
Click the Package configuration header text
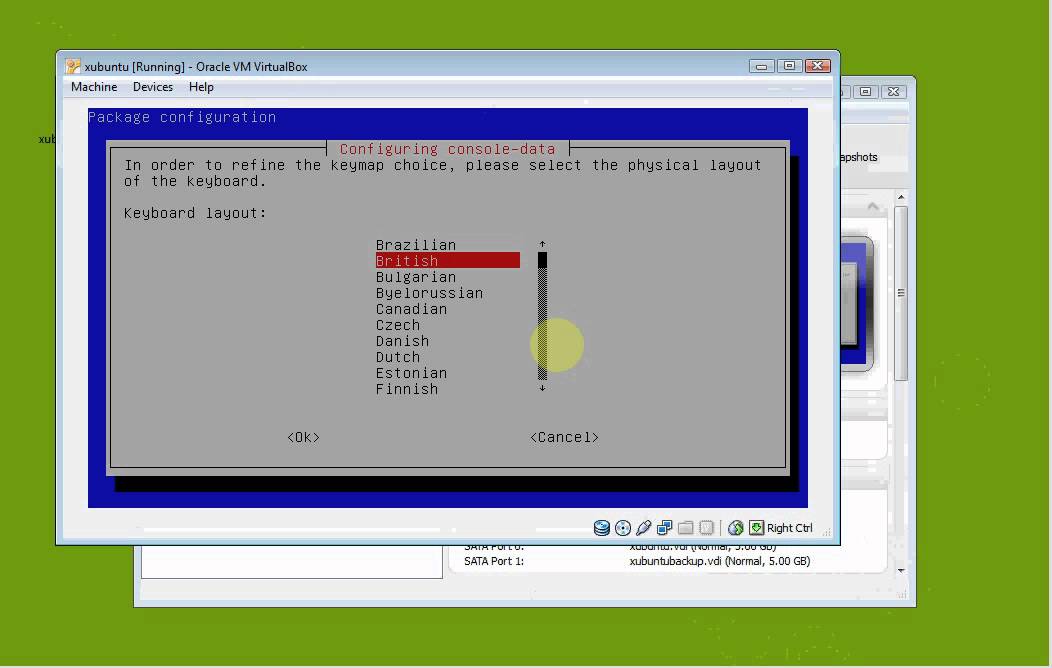point(182,117)
